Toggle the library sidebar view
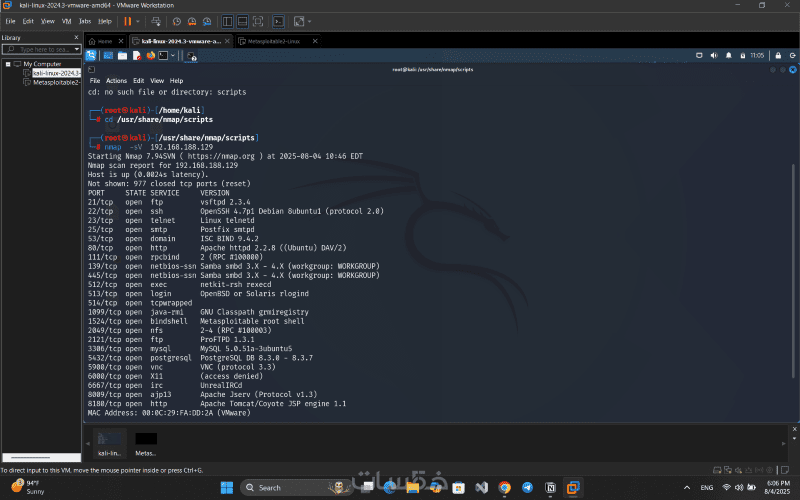 pyautogui.click(x=228, y=21)
